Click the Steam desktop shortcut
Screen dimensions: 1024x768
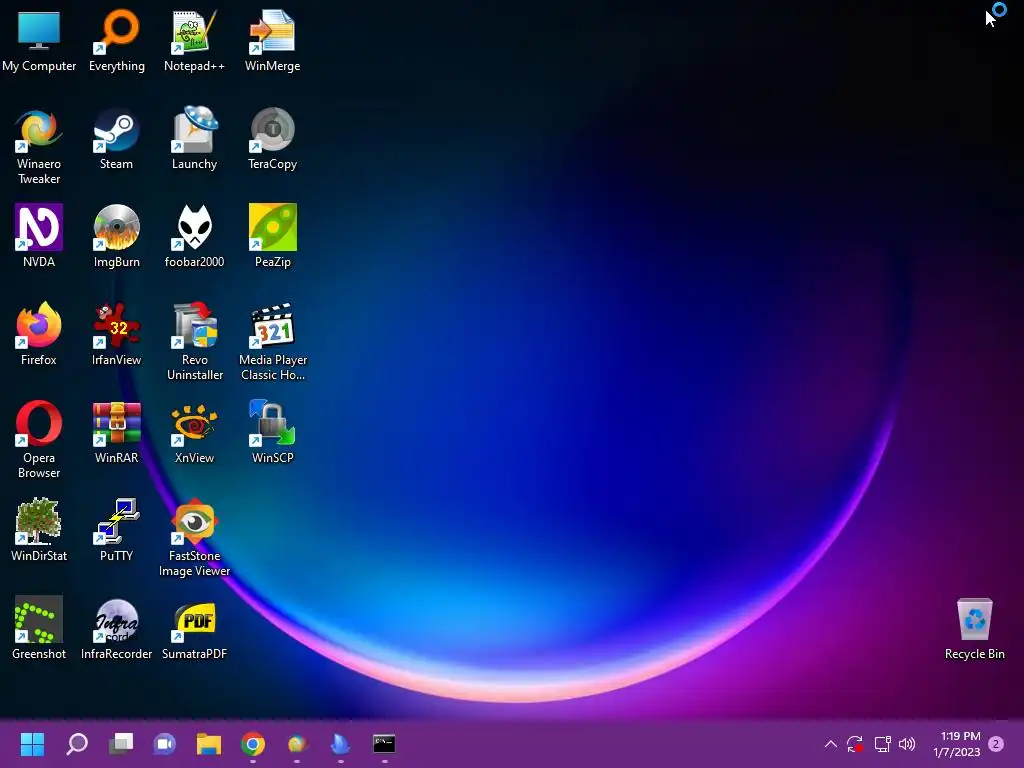[x=116, y=138]
